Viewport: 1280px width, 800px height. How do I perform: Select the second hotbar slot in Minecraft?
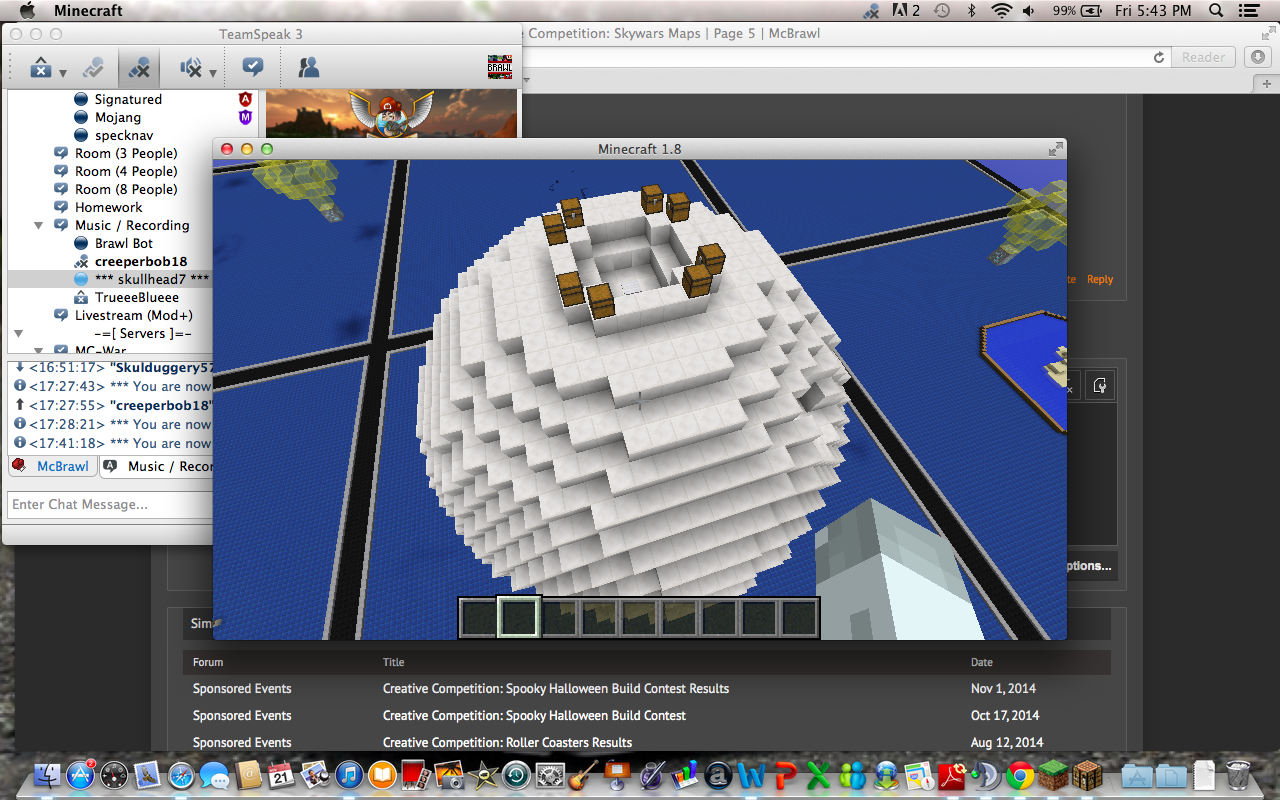click(x=519, y=617)
